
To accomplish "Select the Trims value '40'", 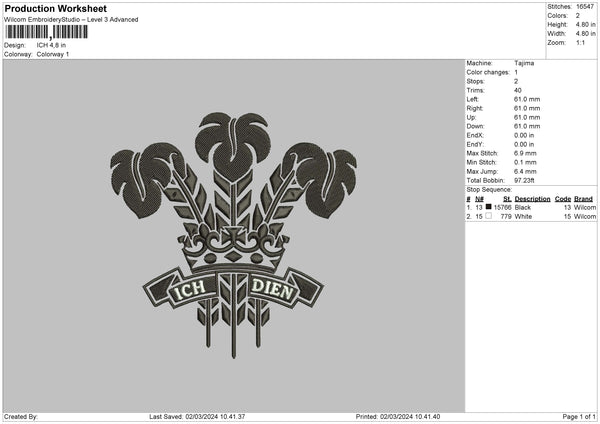I will (518, 90).
